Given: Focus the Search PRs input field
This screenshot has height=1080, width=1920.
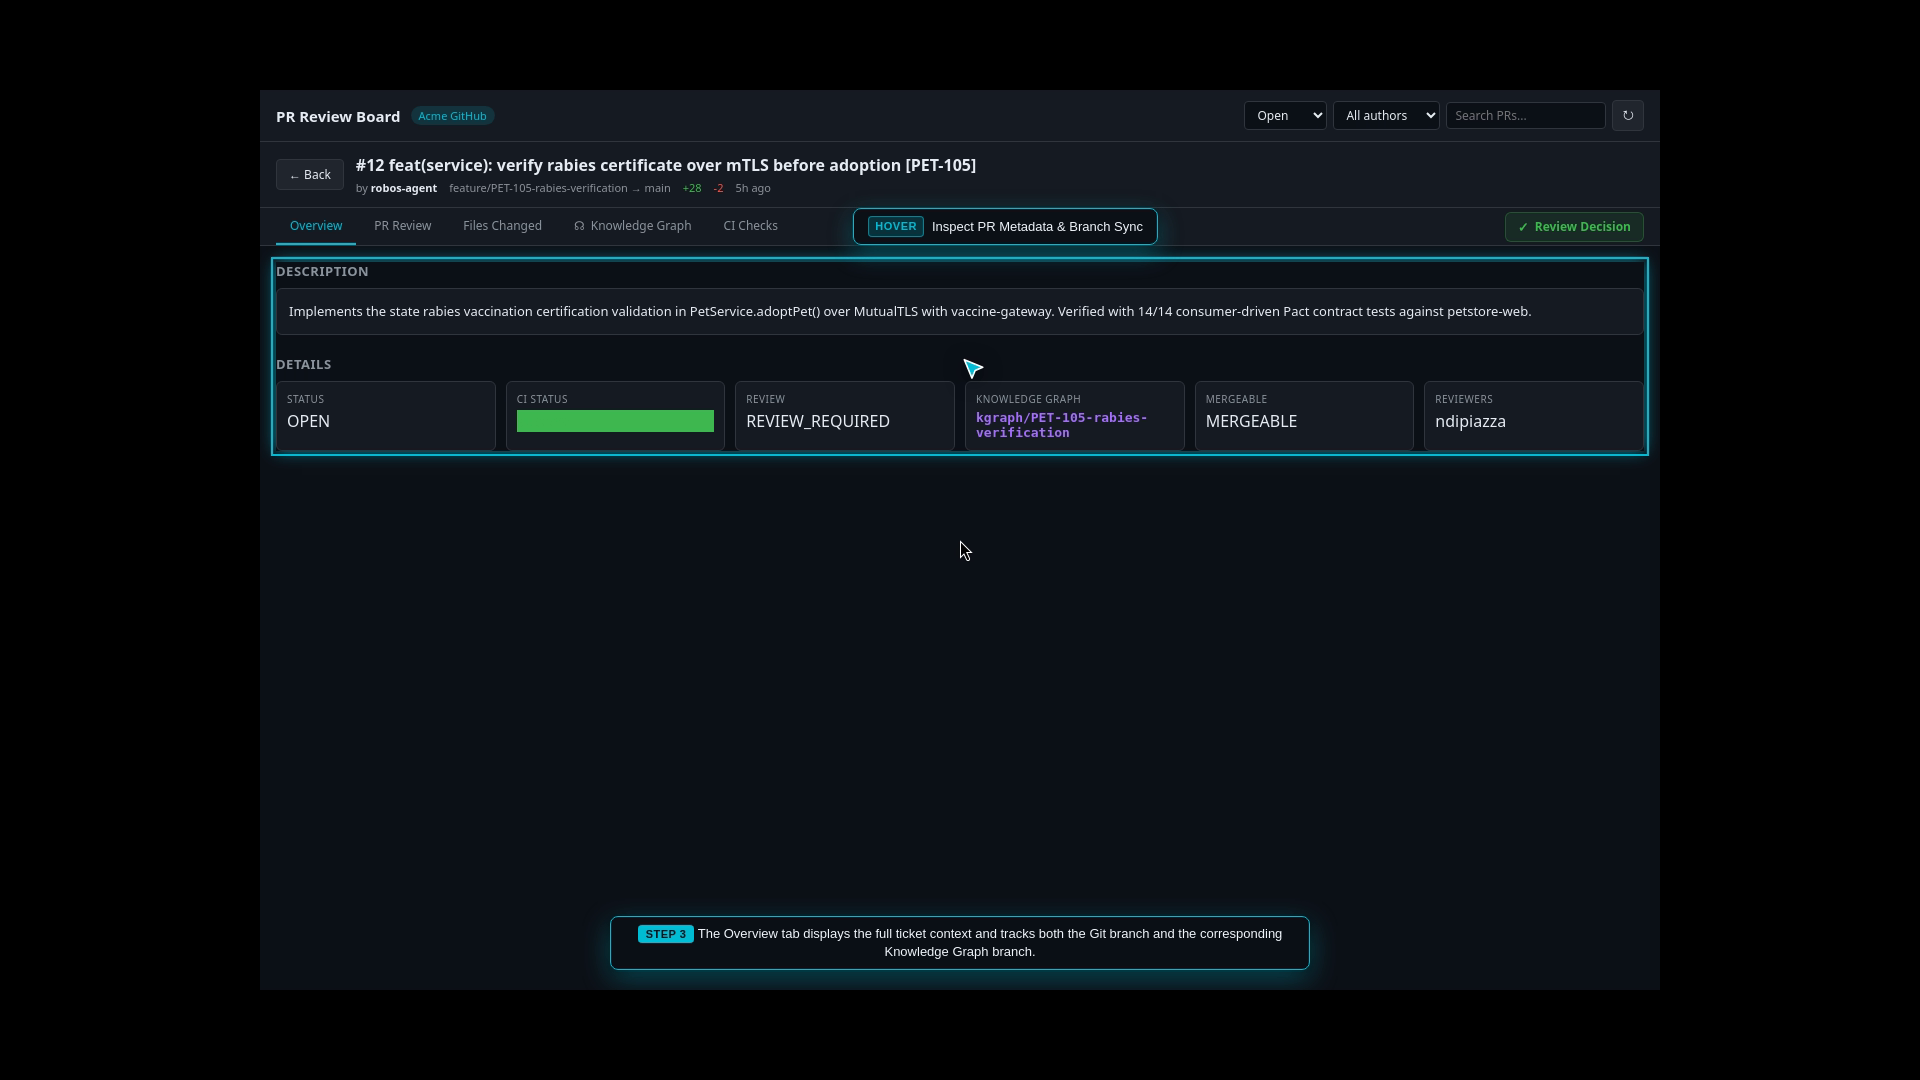Looking at the screenshot, I should point(1525,116).
